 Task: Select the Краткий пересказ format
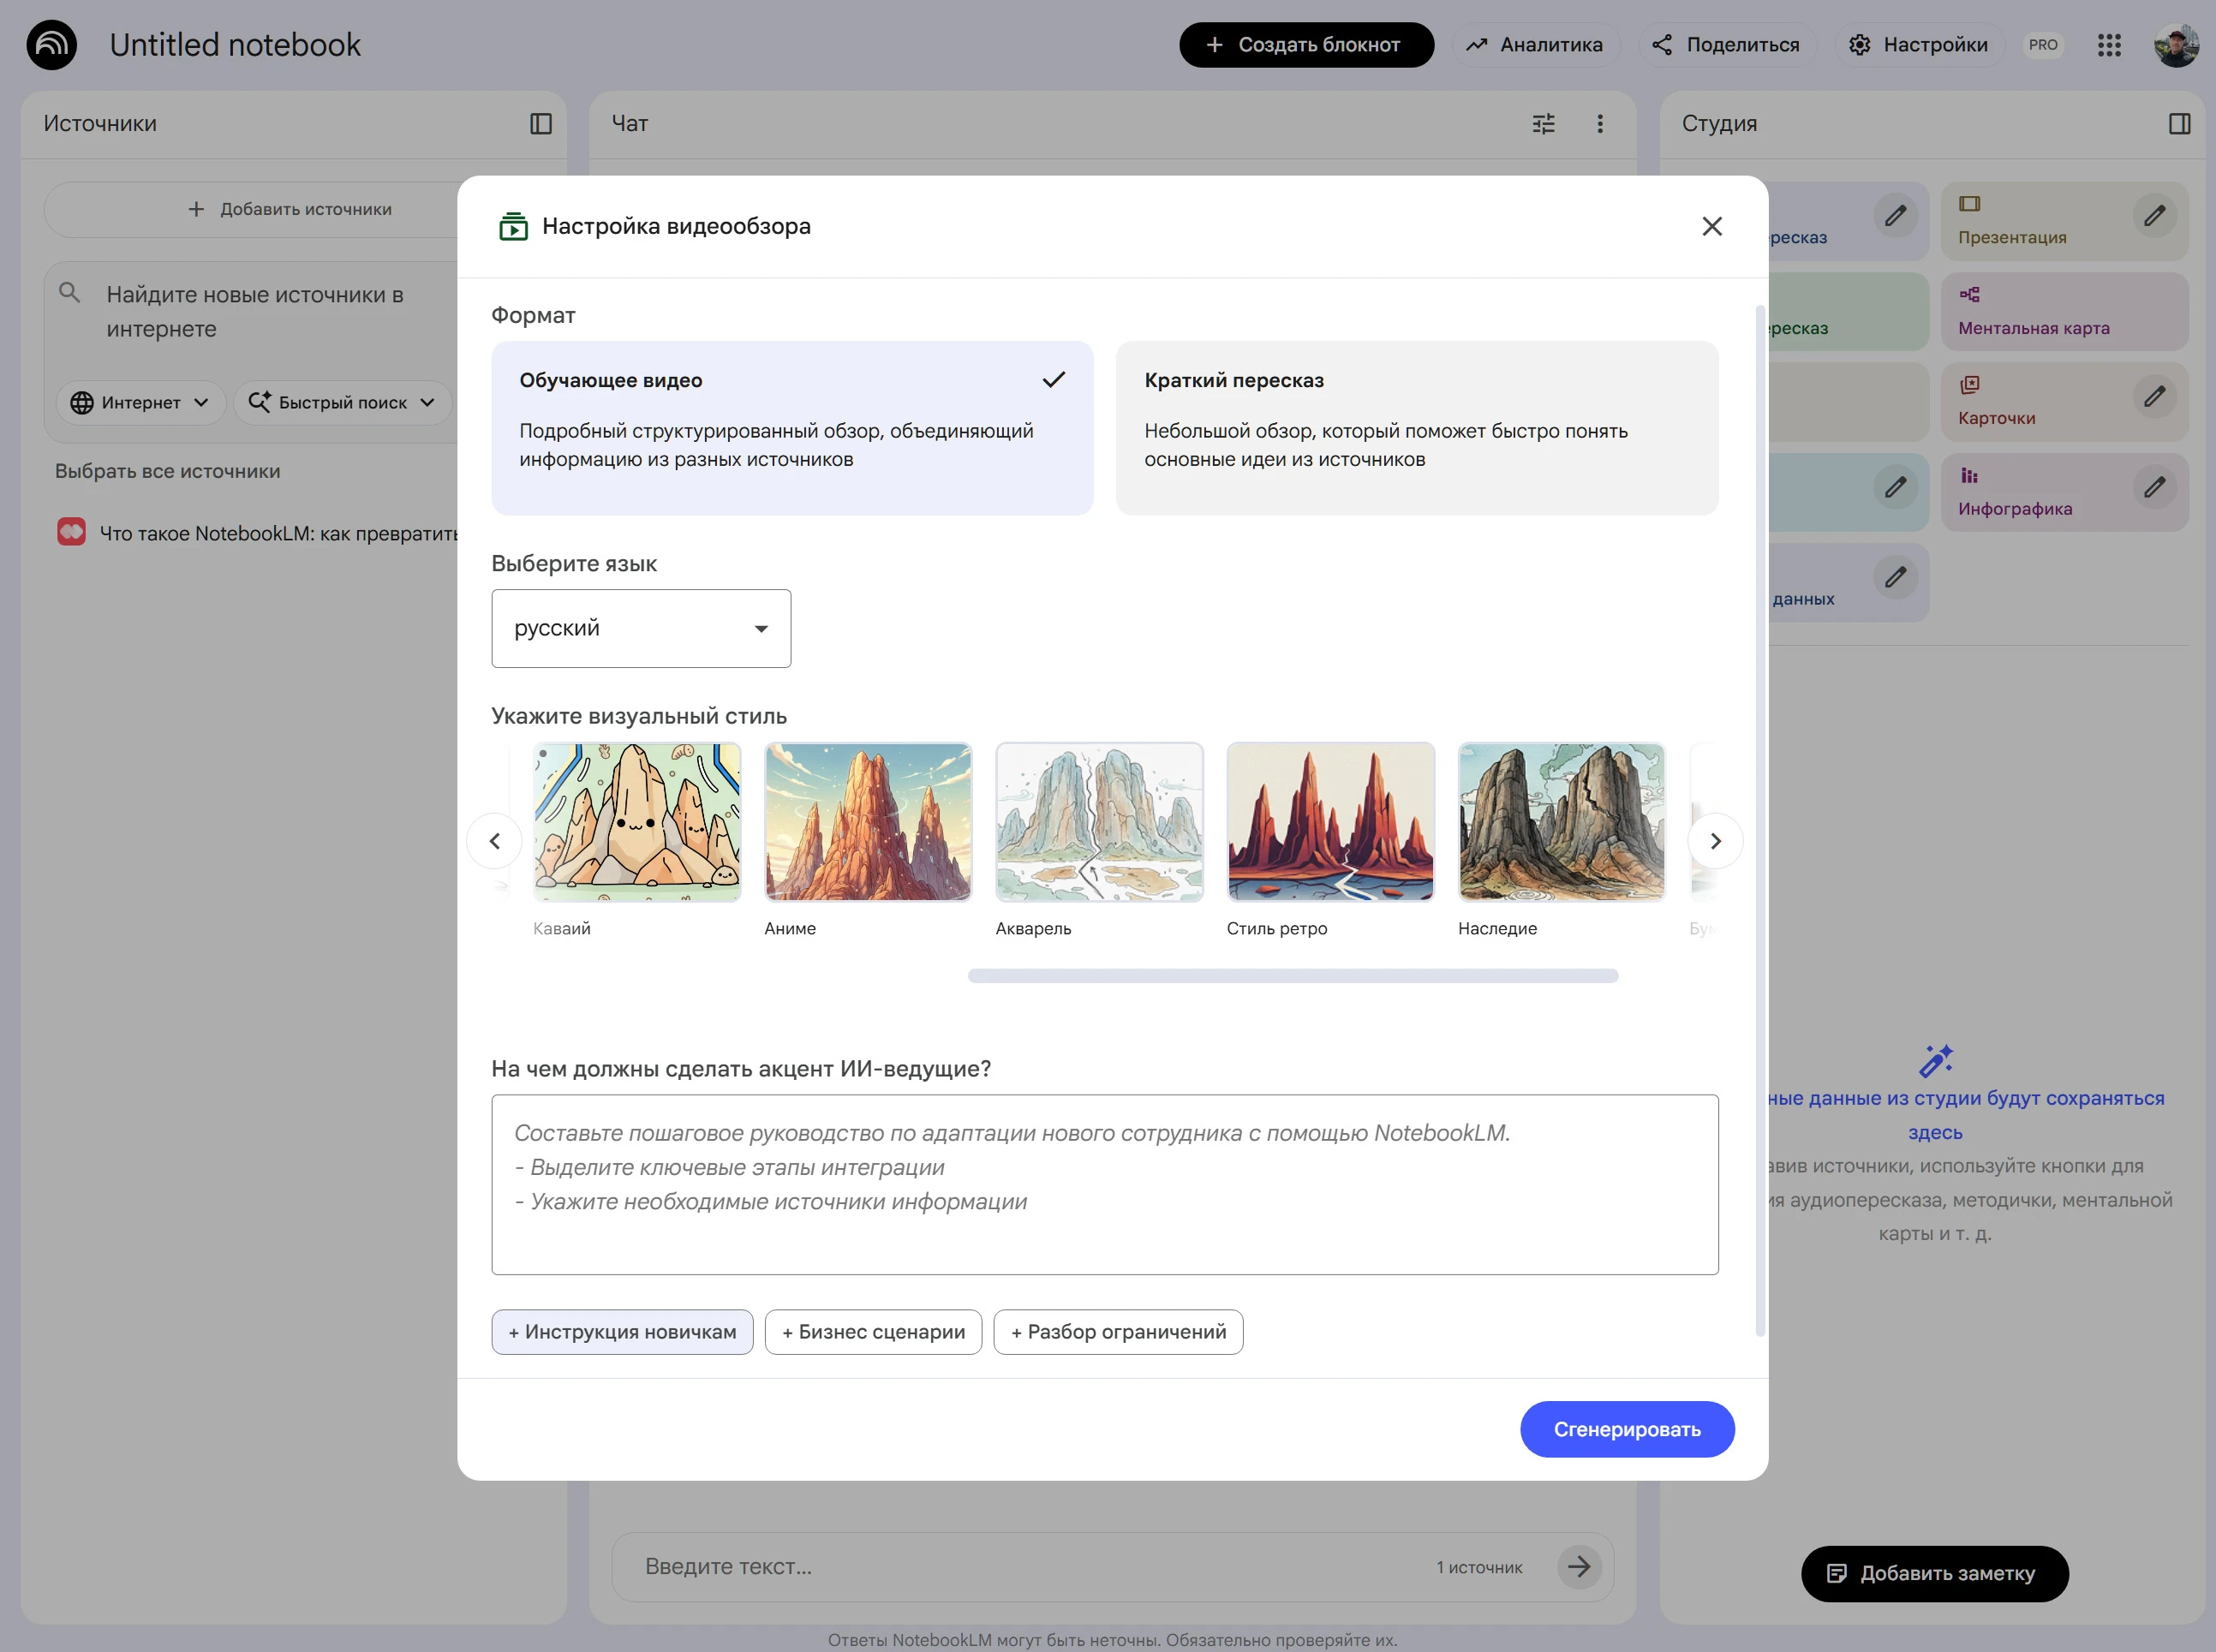[x=1416, y=428]
